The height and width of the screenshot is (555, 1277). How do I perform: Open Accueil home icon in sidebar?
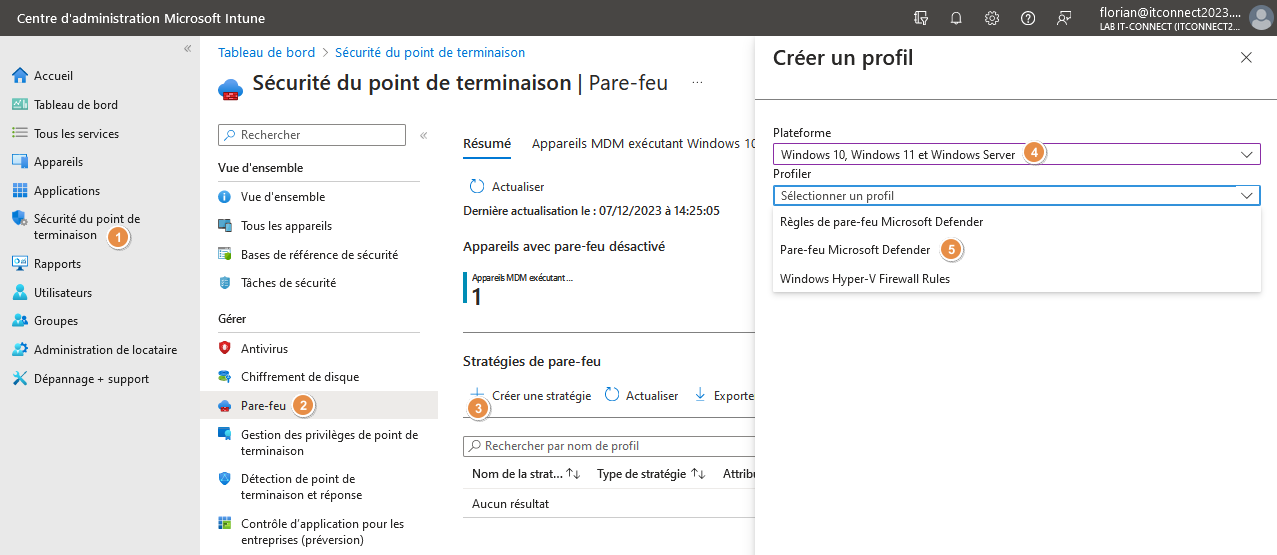[20, 76]
